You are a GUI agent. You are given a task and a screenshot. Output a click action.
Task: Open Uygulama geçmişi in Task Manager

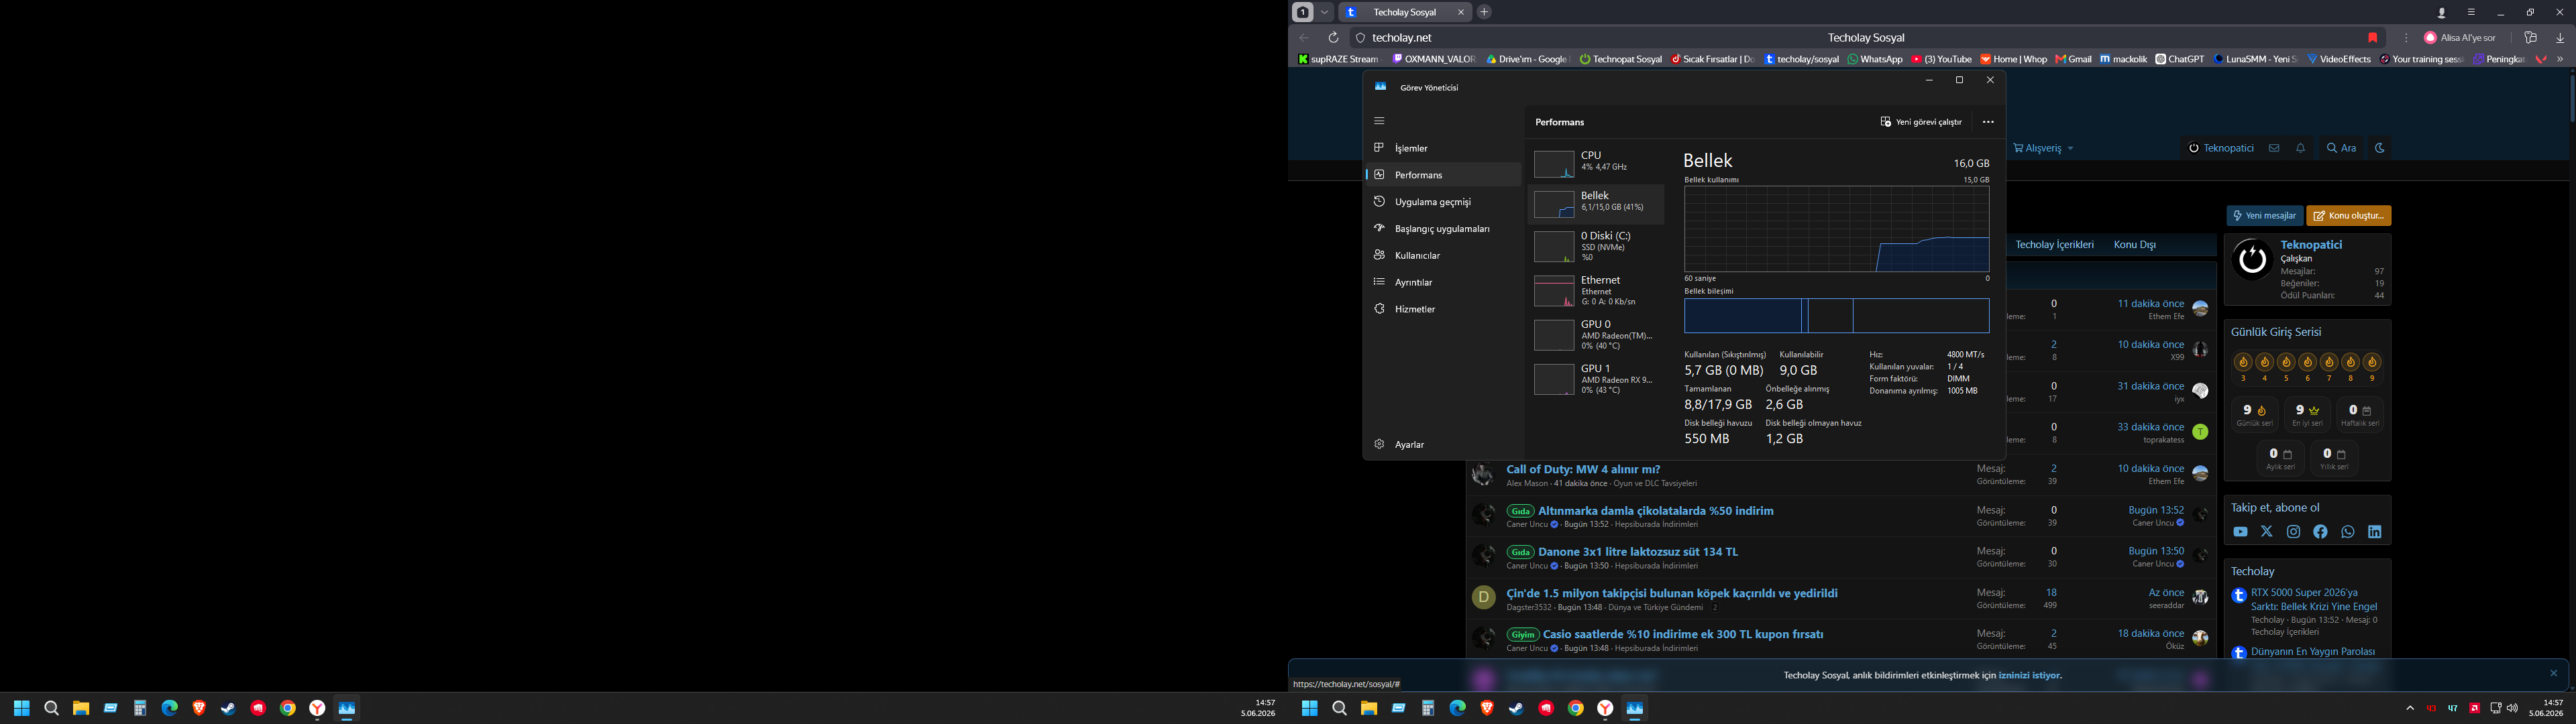(1443, 202)
